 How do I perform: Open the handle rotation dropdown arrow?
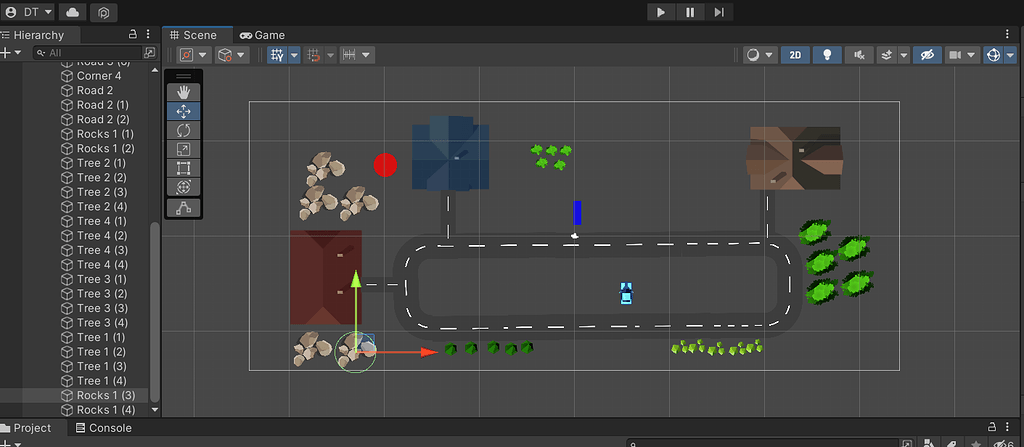242,56
